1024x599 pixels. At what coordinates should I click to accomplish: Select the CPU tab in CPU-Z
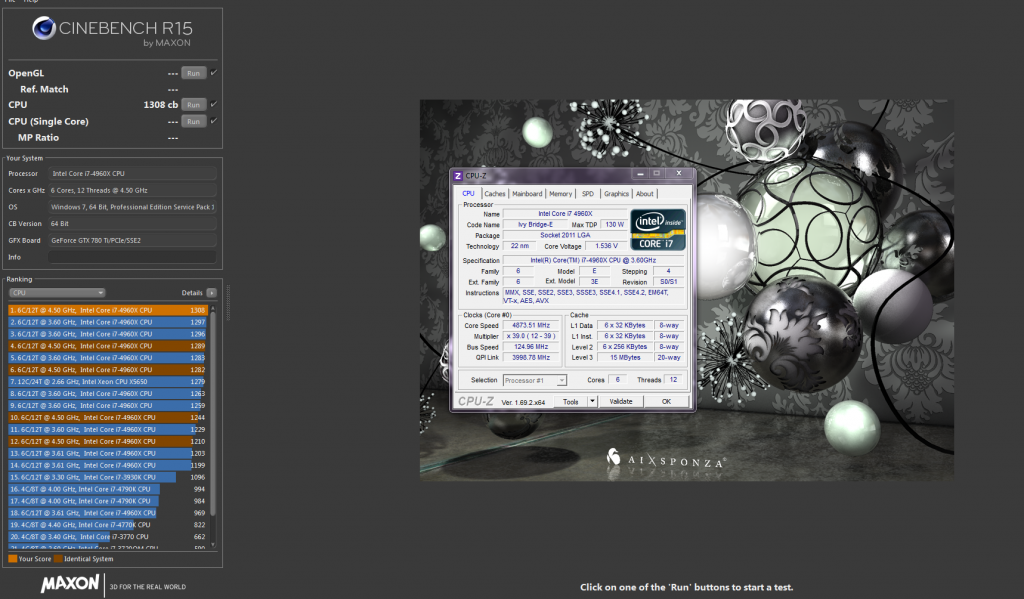pos(468,194)
